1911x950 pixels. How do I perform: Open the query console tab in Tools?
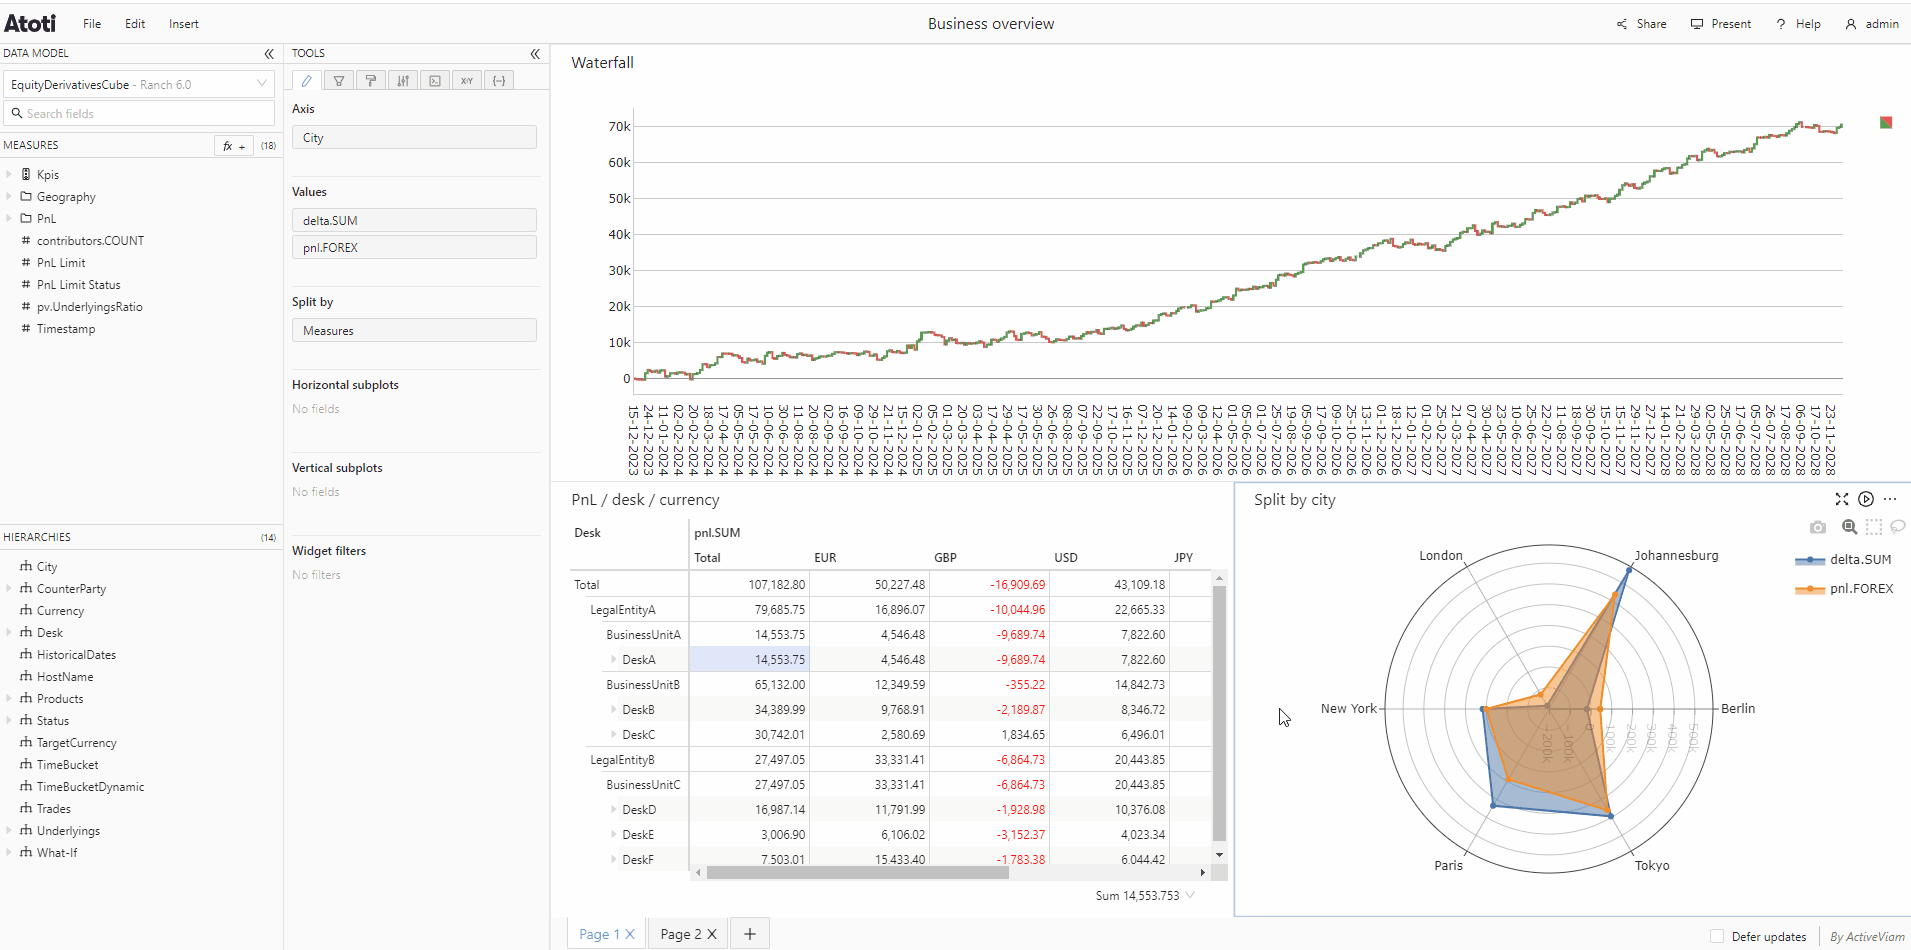coord(435,81)
